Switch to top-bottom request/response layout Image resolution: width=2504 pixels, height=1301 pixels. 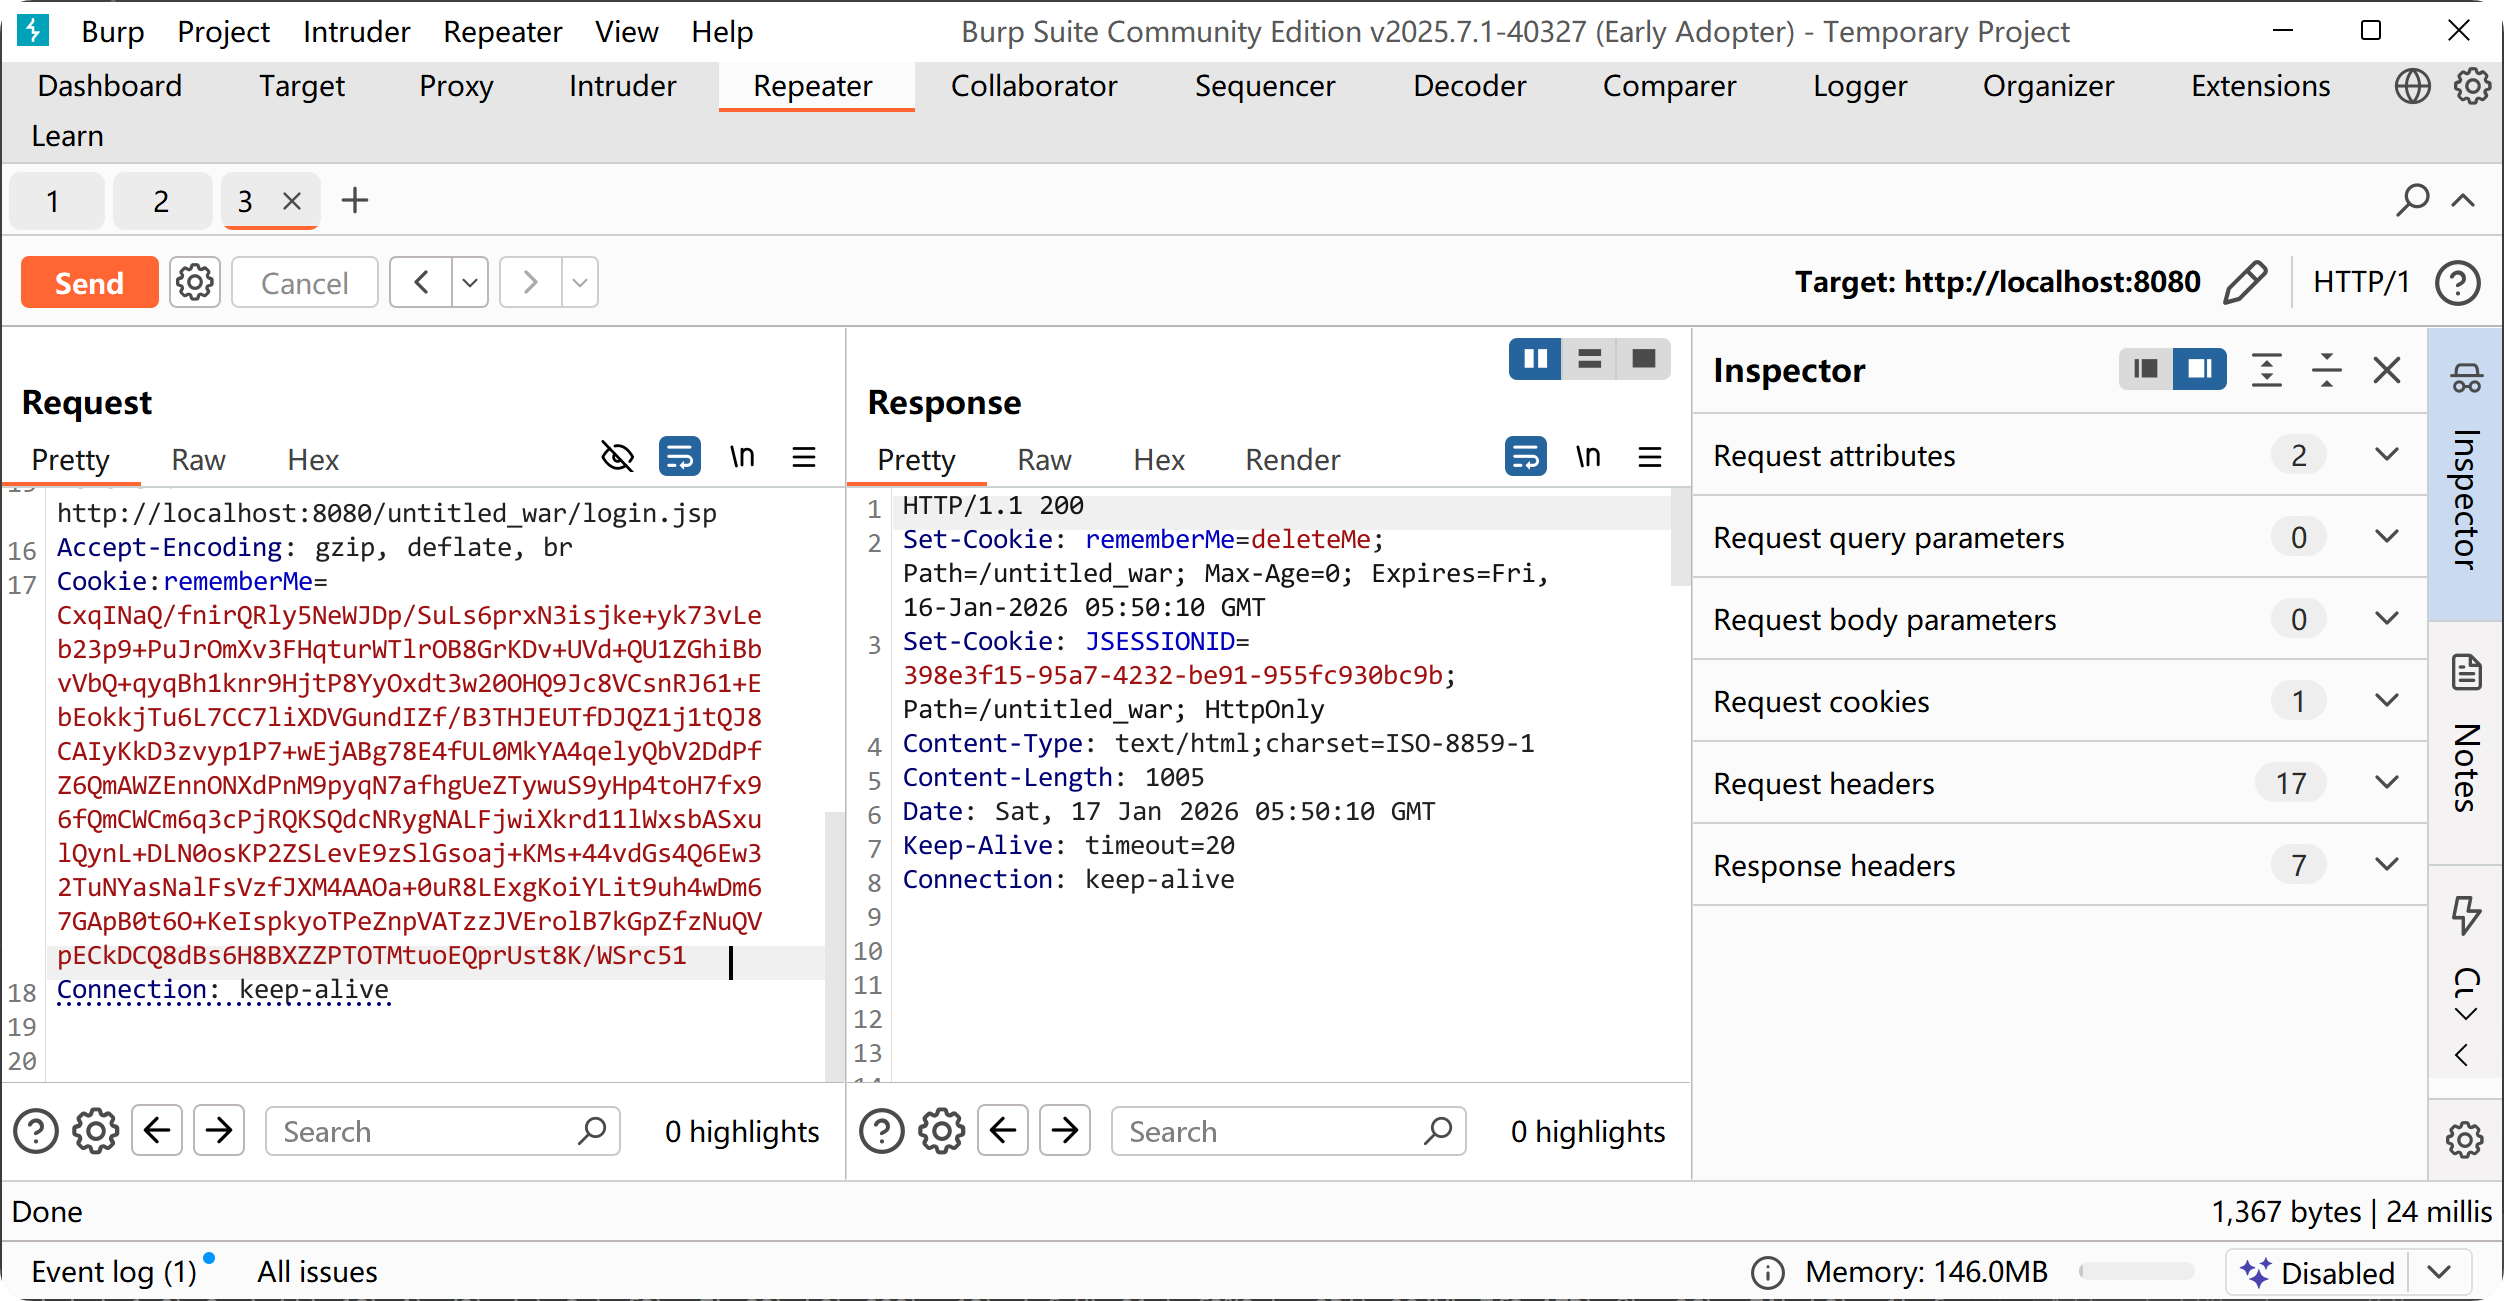tap(1589, 359)
